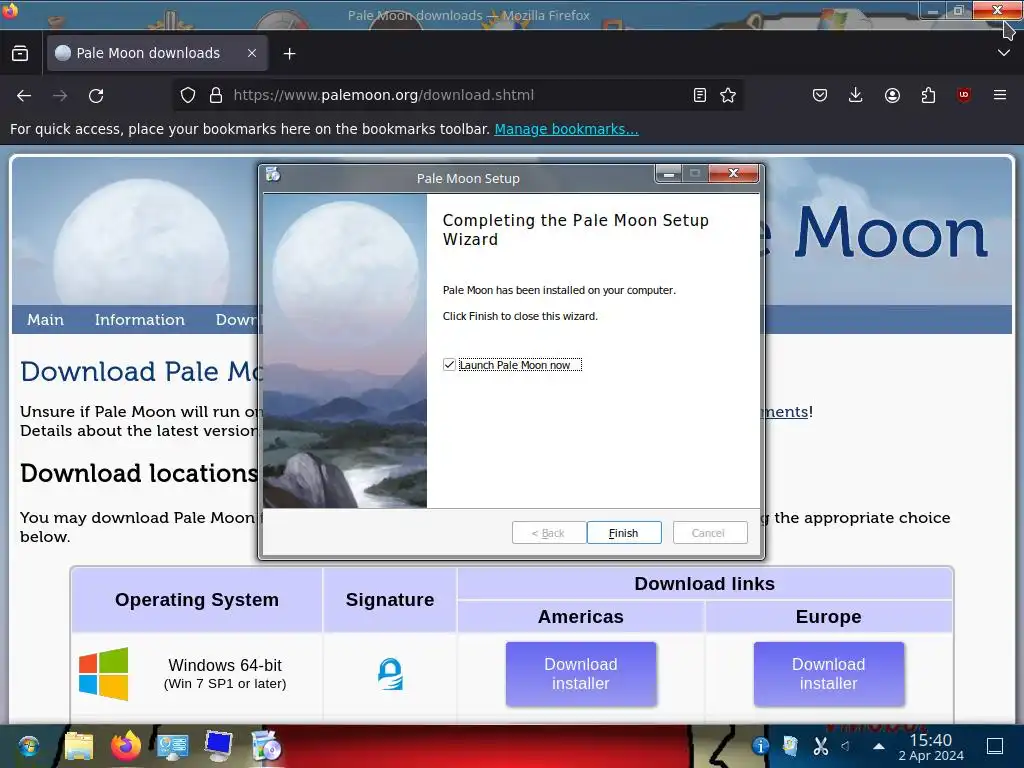Image resolution: width=1024 pixels, height=768 pixels.
Task: Open Save to Pocket icon
Action: (x=820, y=95)
